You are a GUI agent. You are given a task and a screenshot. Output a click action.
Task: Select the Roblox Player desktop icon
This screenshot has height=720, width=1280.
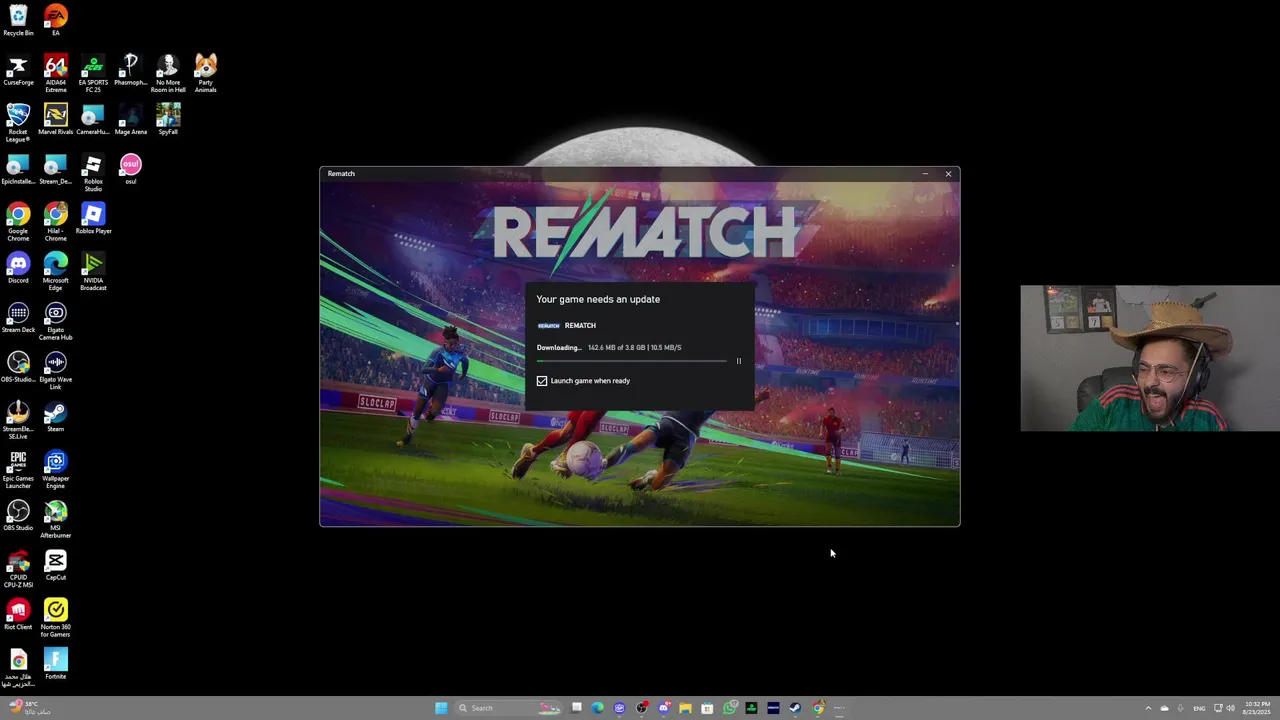pyautogui.click(x=93, y=218)
